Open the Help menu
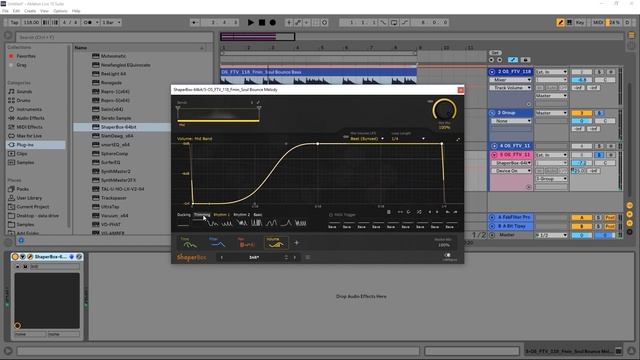This screenshot has height=360, width=640. tap(76, 11)
